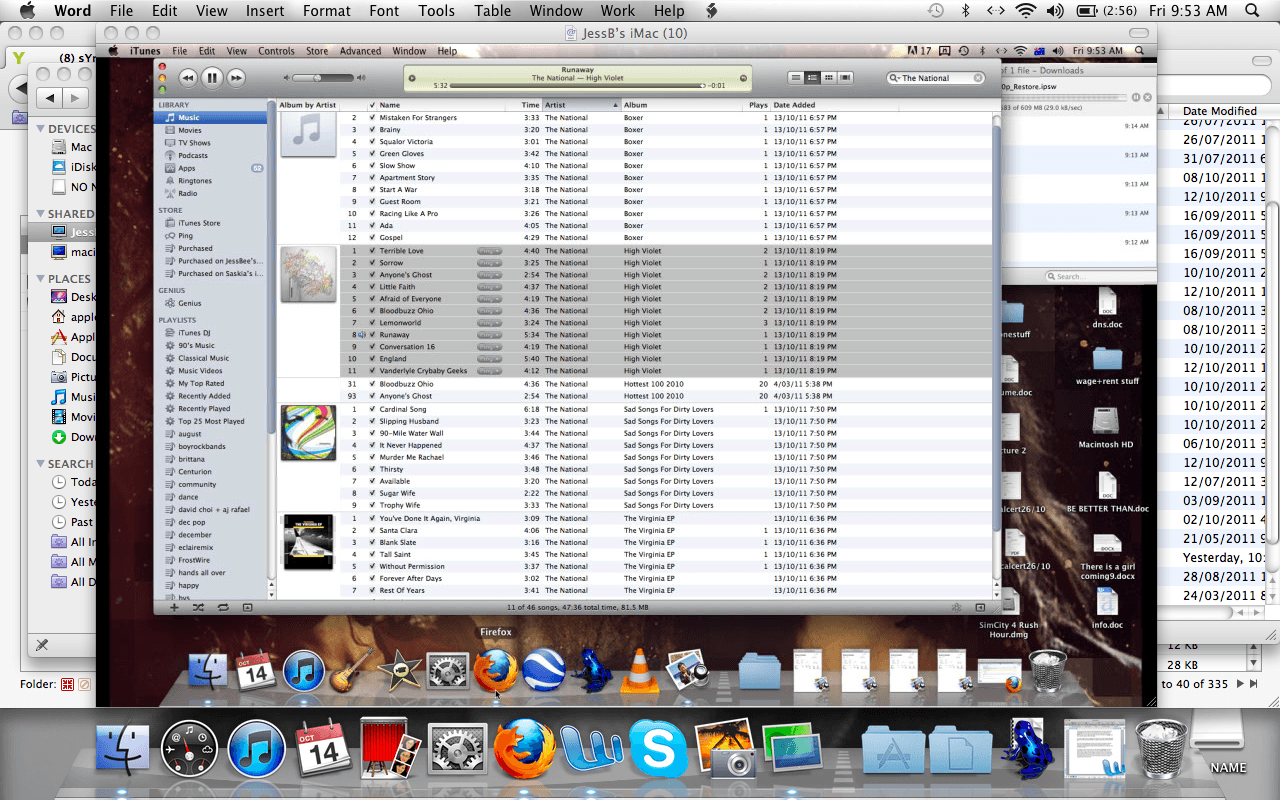
Task: Open Word's Format menu
Action: pos(327,11)
